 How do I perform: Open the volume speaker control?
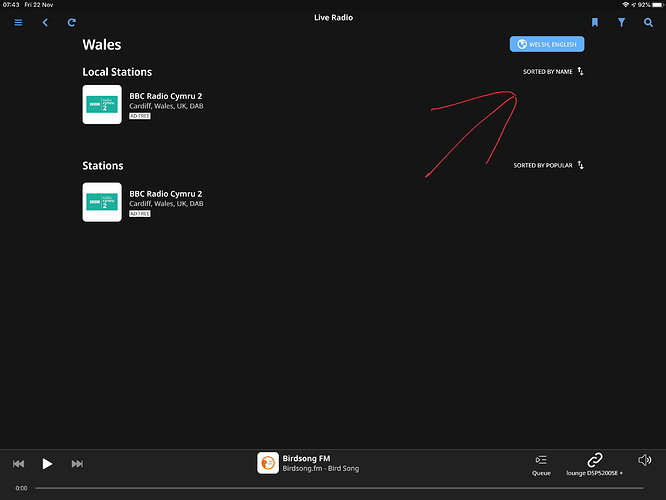point(644,460)
